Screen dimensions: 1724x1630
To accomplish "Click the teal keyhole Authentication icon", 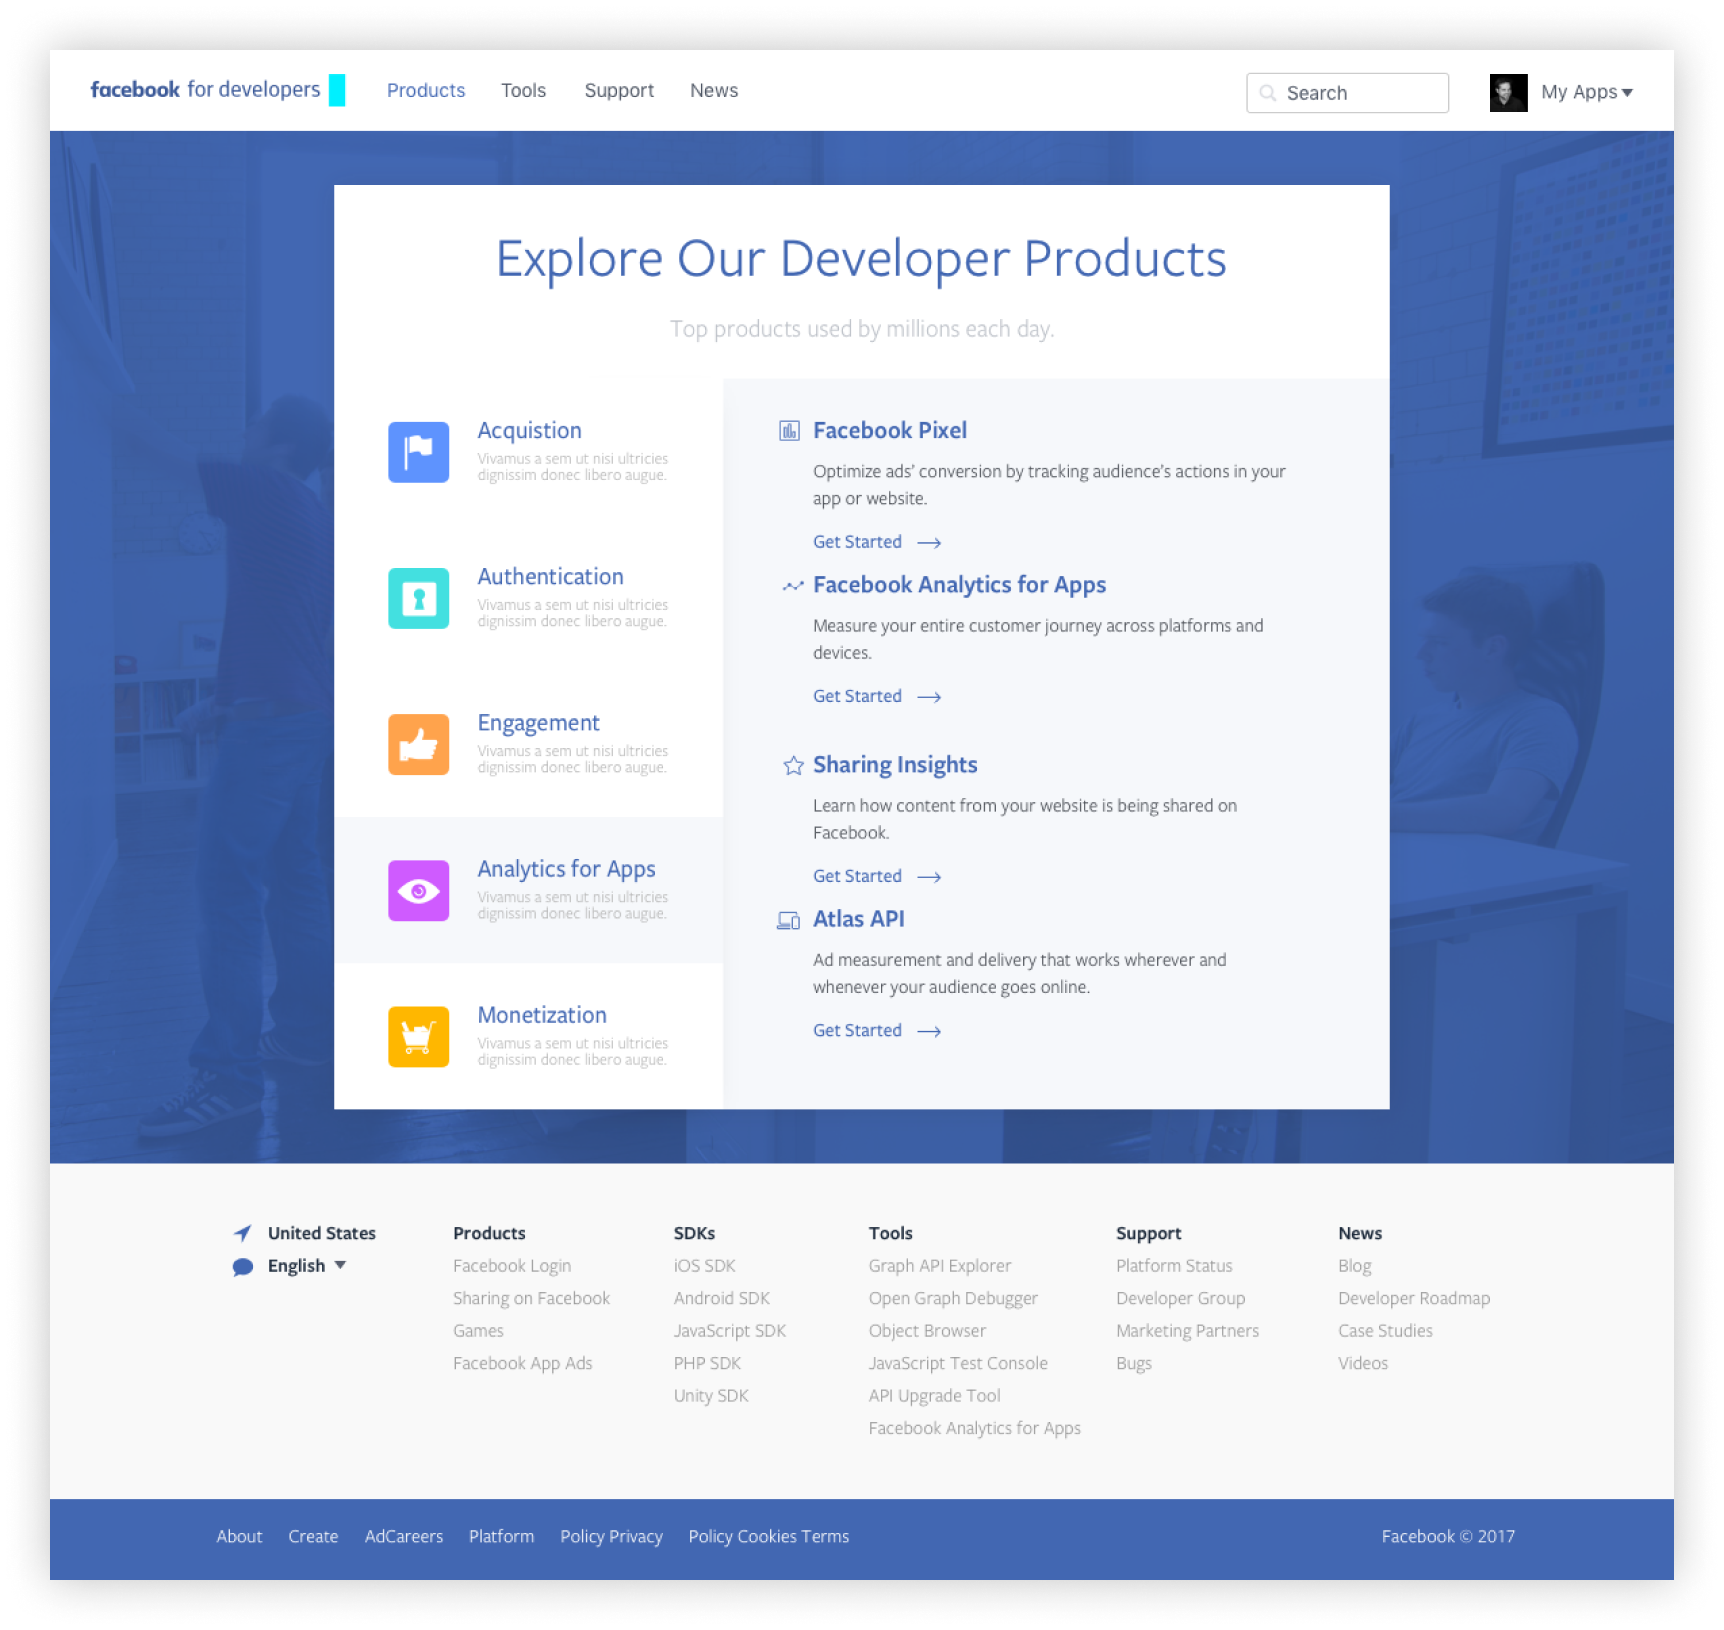I will tap(418, 598).
